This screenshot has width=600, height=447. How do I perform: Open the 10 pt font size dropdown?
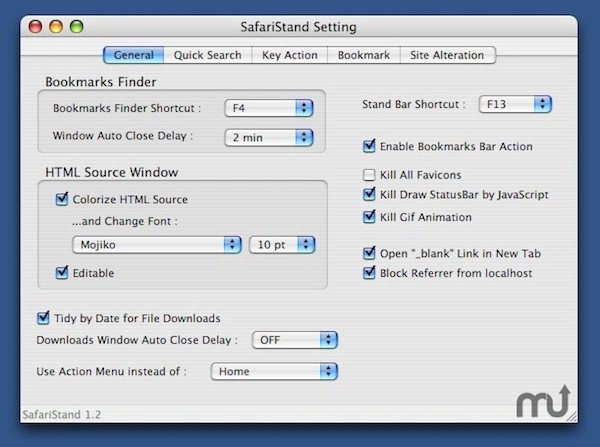pos(282,245)
